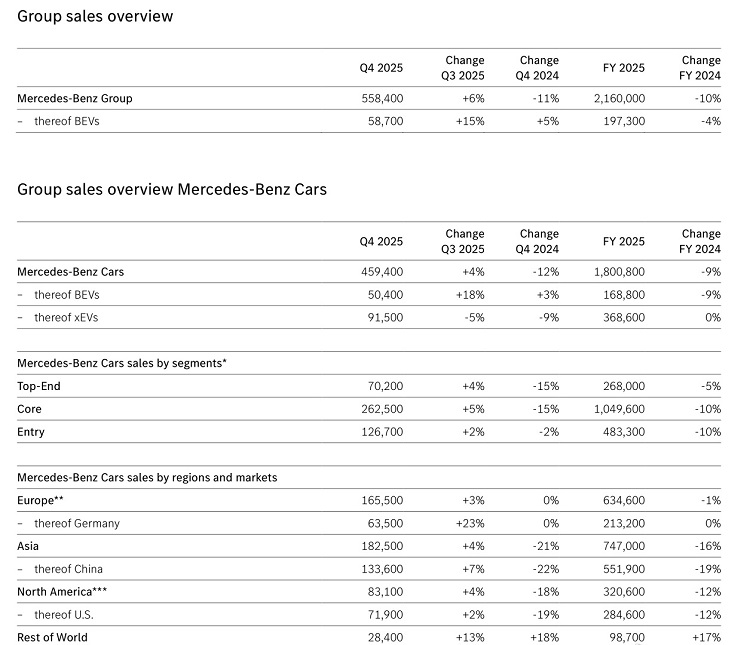The height and width of the screenshot is (645, 750).
Task: Select the 'thereof China' row label
Action: pos(68,569)
